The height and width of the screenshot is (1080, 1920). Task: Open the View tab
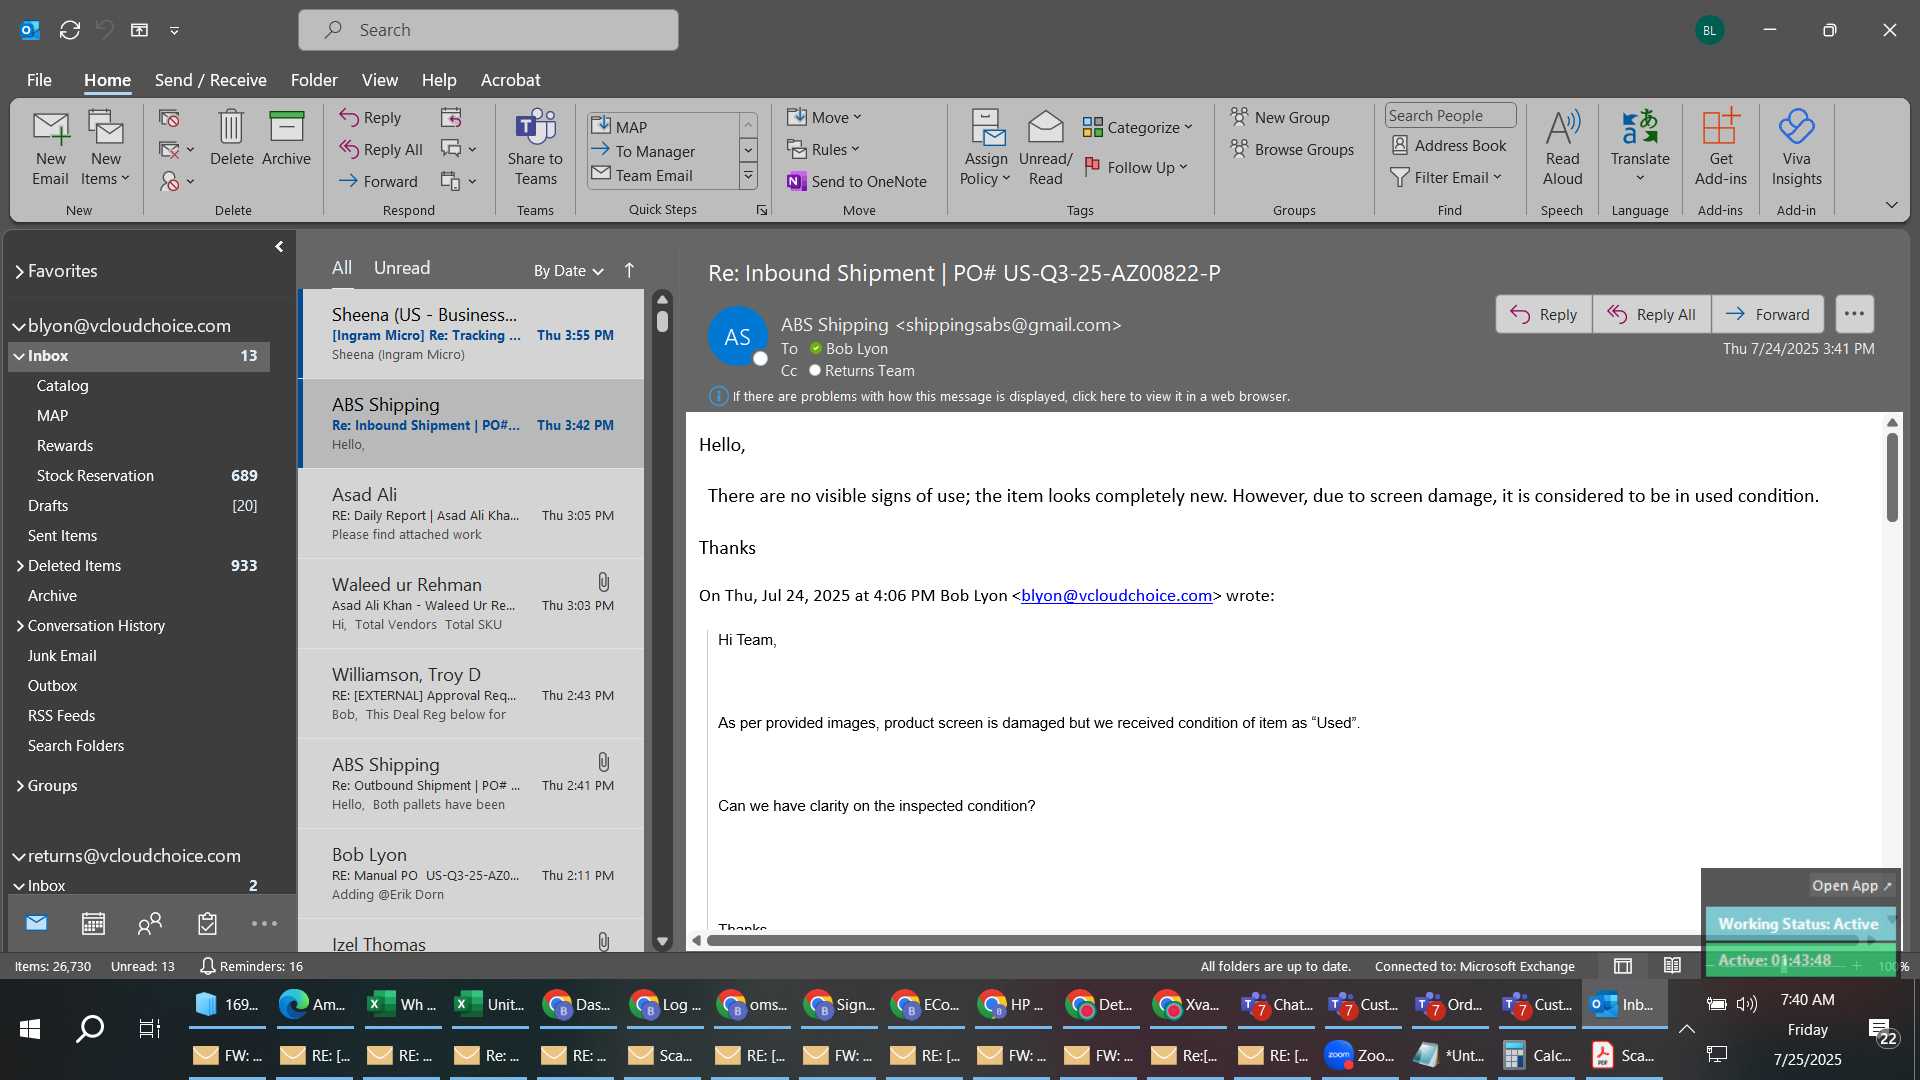pyautogui.click(x=379, y=80)
